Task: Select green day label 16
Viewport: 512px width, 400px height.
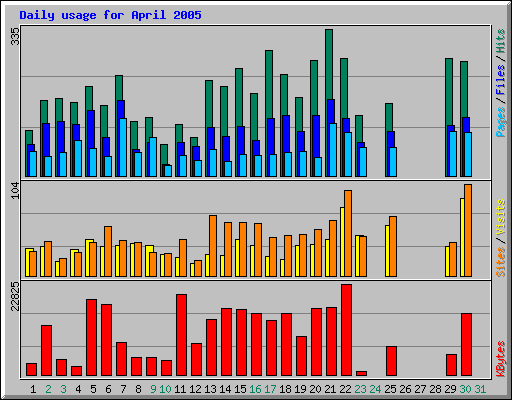Action: pyautogui.click(x=255, y=389)
